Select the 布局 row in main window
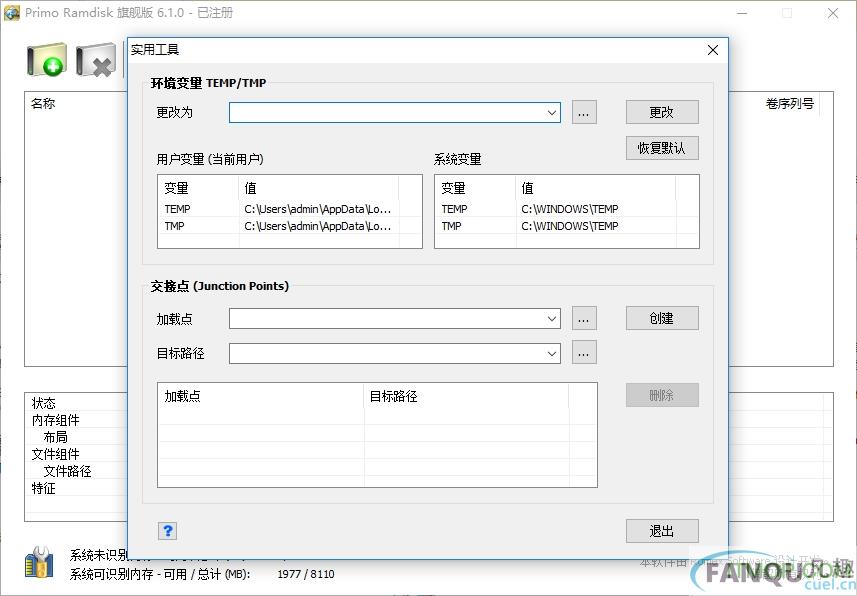The width and height of the screenshot is (857, 596). 77,437
